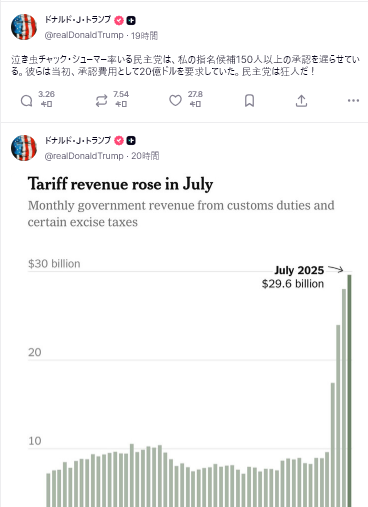This screenshot has height=507, width=368.
Task: Like the post with 27.8 likes
Action: pyautogui.click(x=175, y=100)
